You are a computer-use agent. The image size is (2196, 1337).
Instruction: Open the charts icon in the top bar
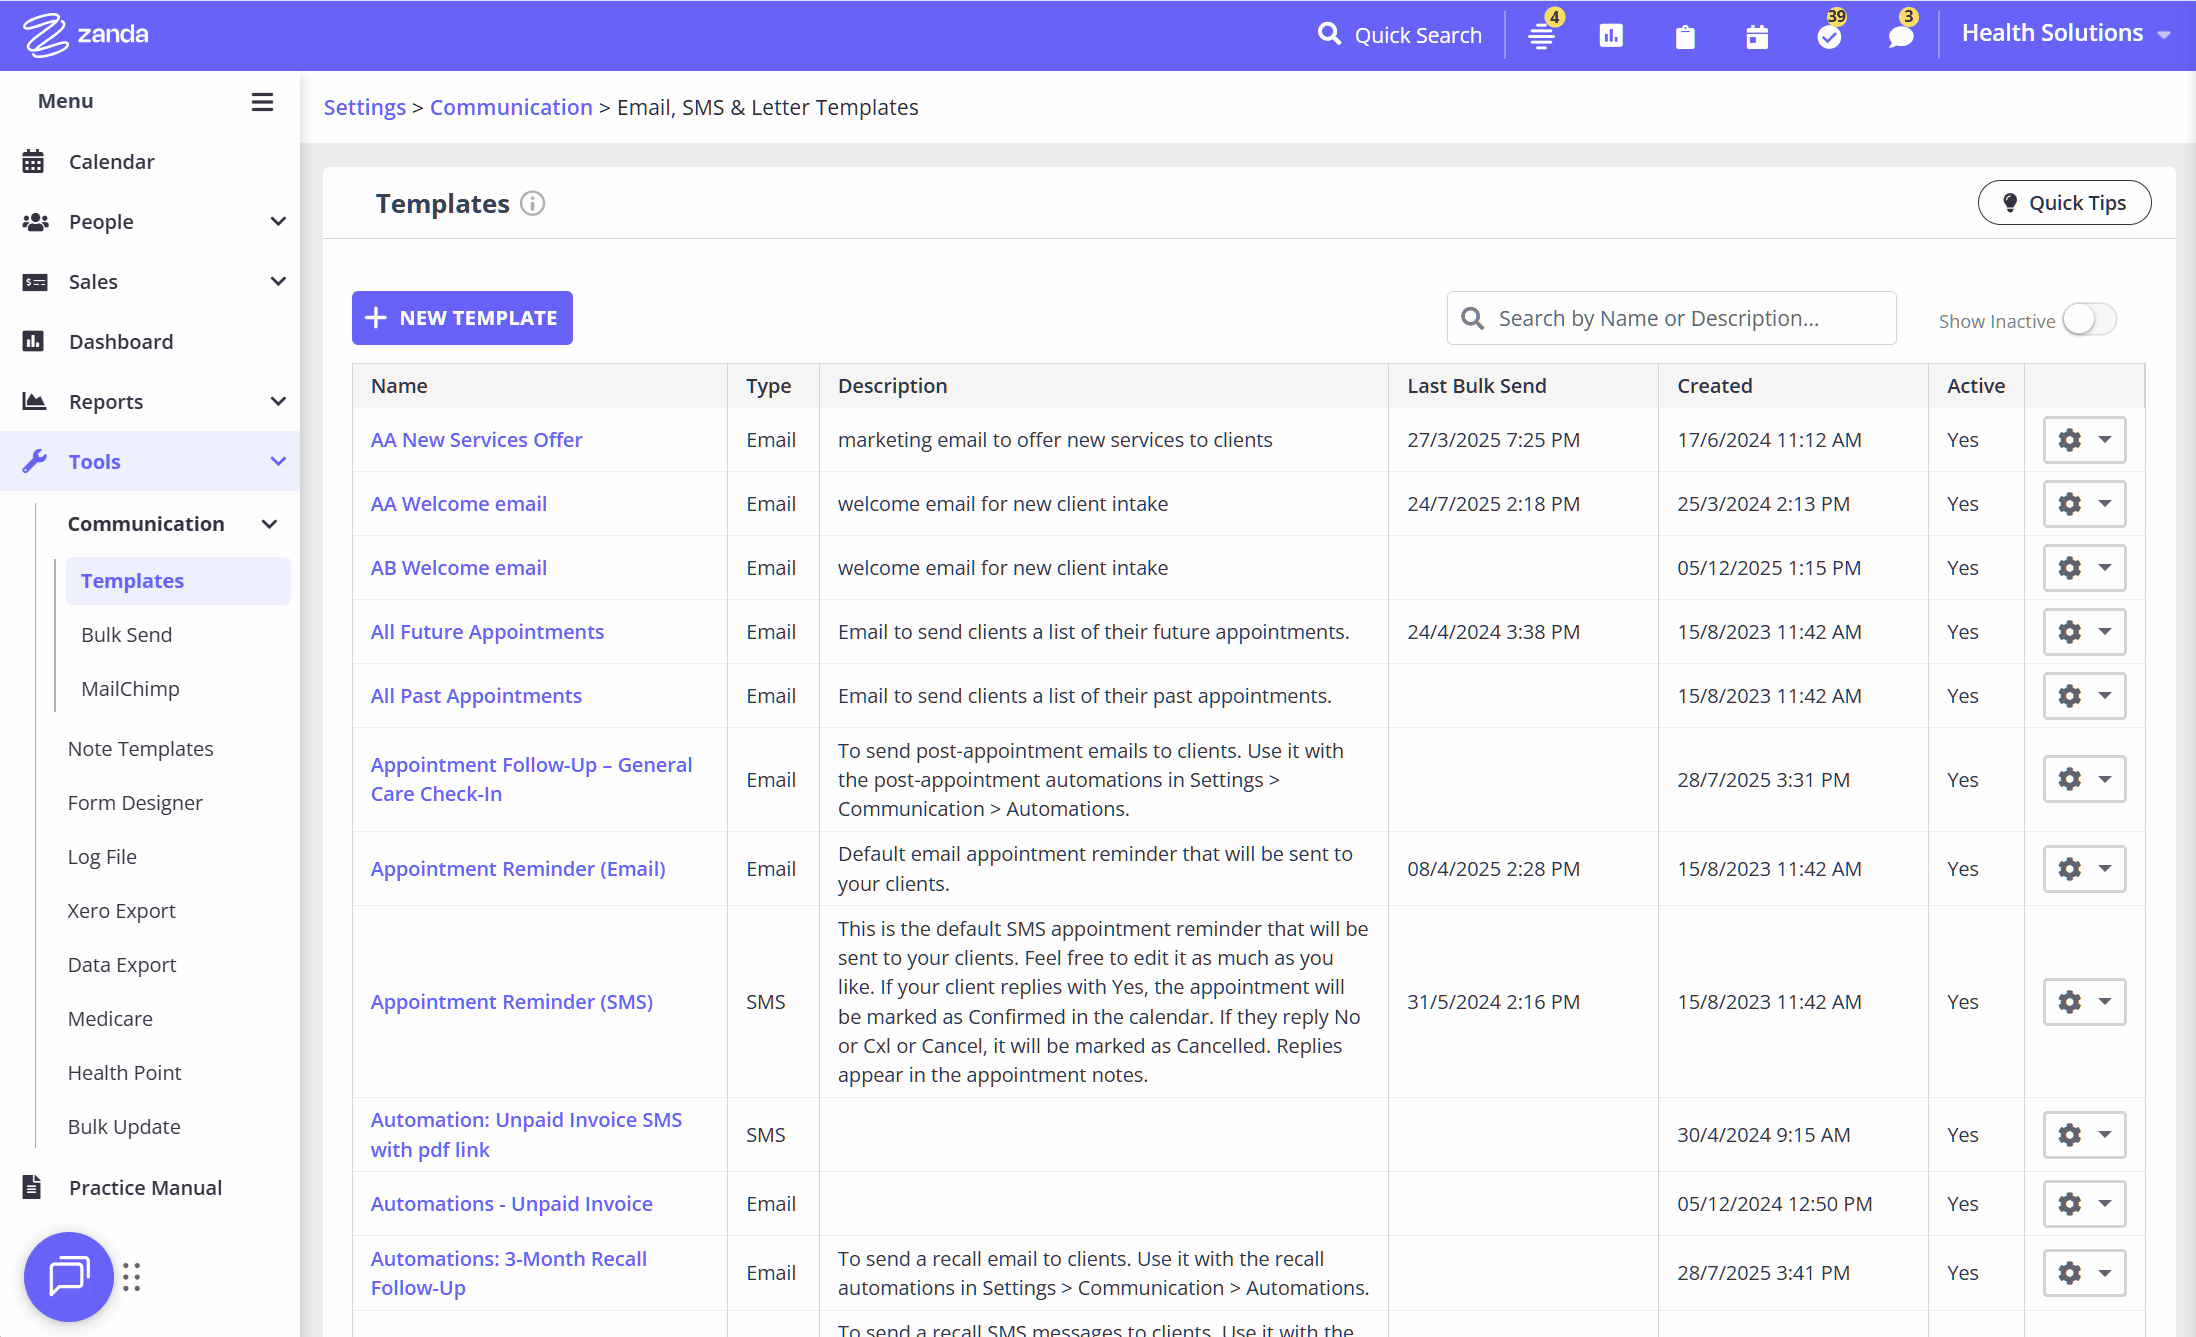coord(1612,36)
